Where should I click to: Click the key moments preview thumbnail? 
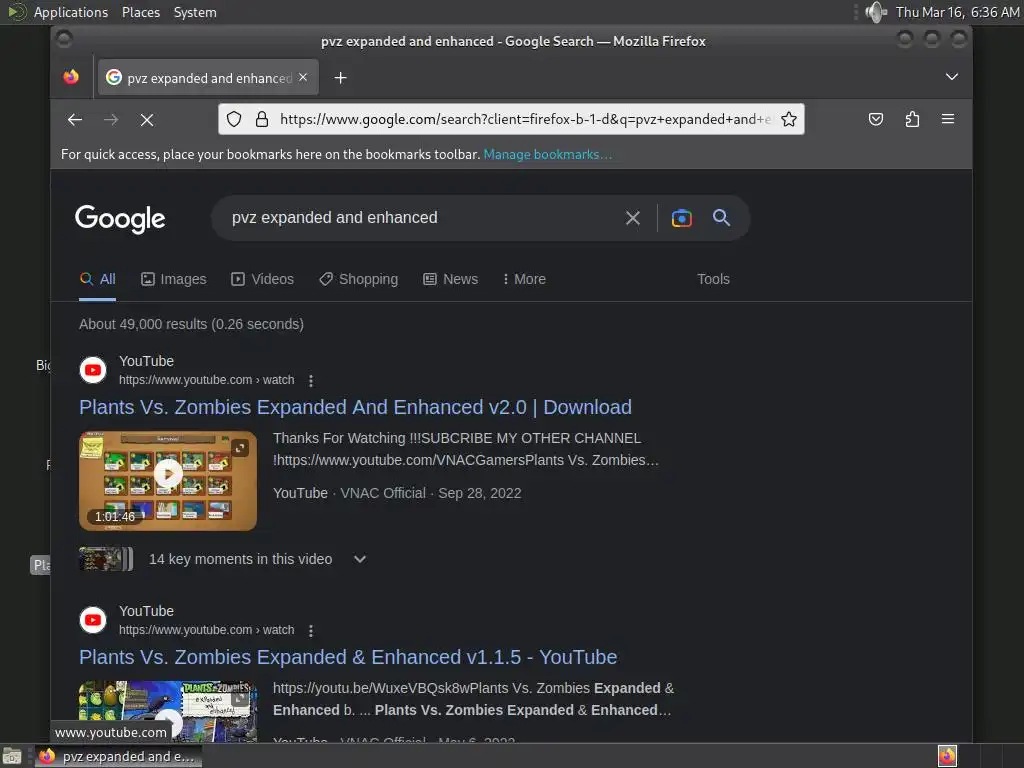pos(106,559)
